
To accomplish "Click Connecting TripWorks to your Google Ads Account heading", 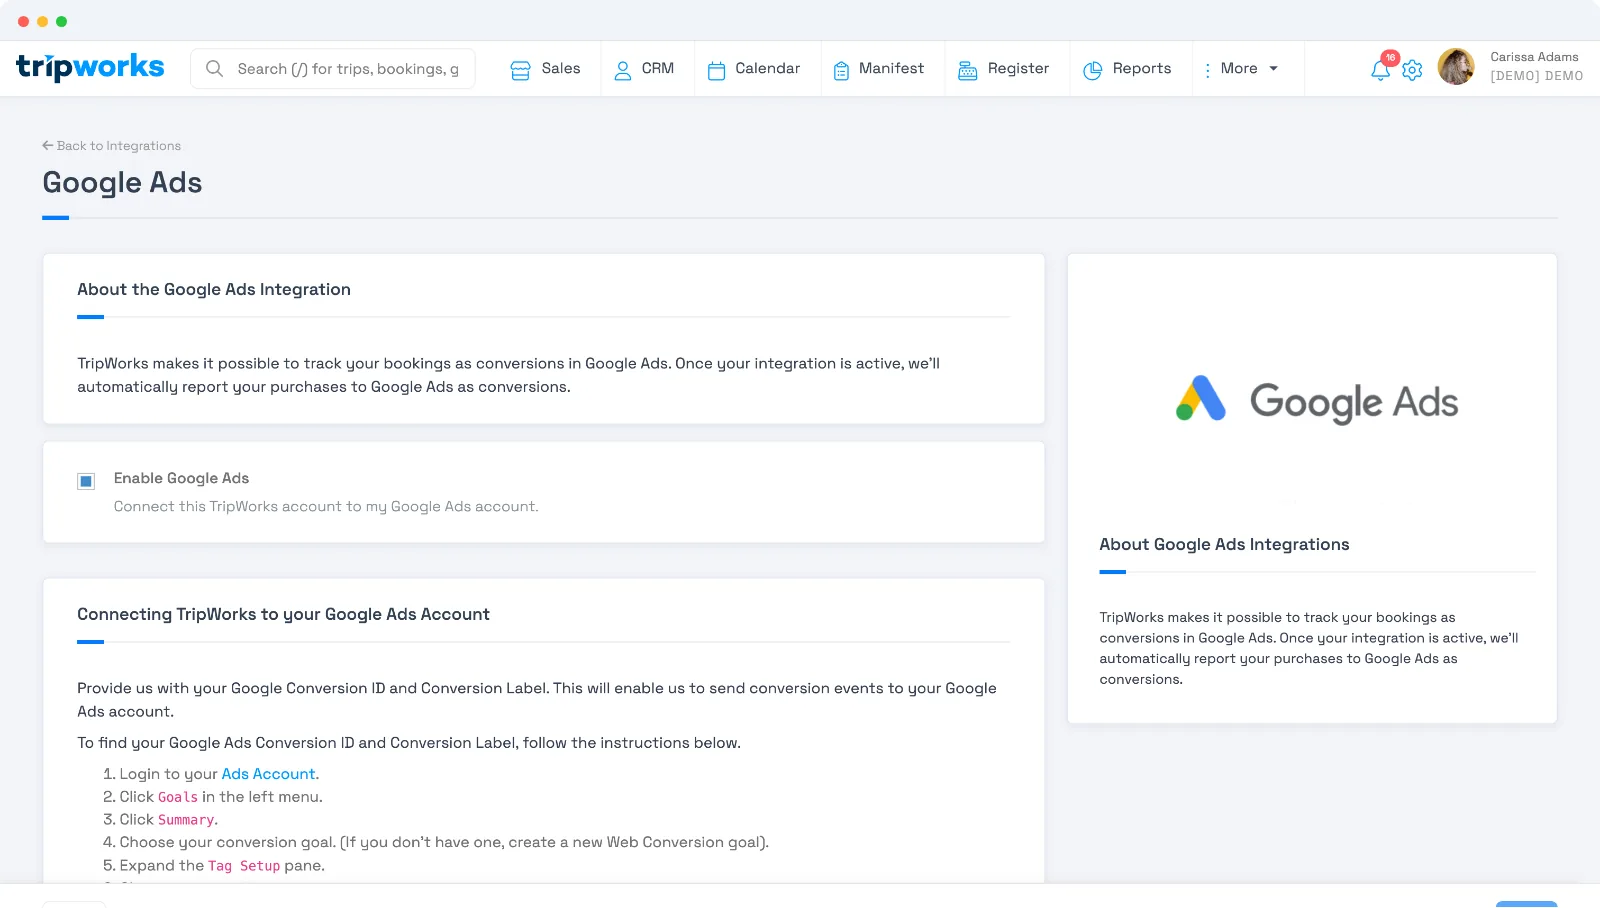I will 283,614.
